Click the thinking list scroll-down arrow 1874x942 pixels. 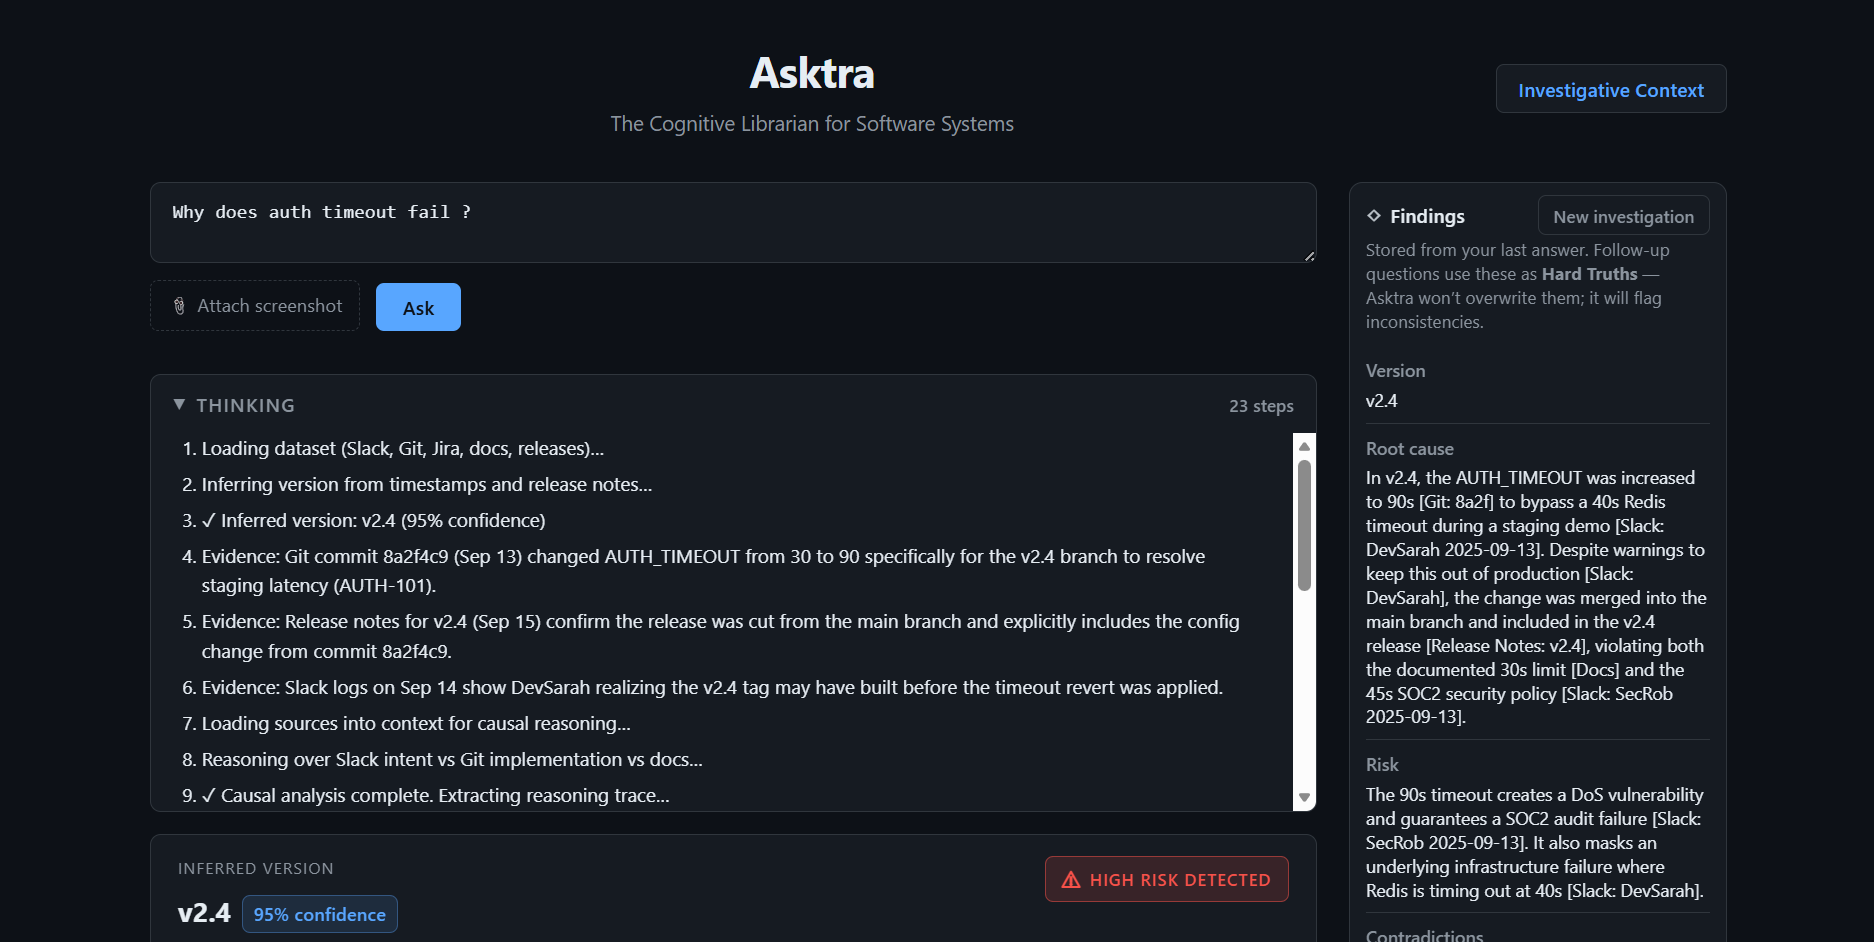click(1304, 797)
